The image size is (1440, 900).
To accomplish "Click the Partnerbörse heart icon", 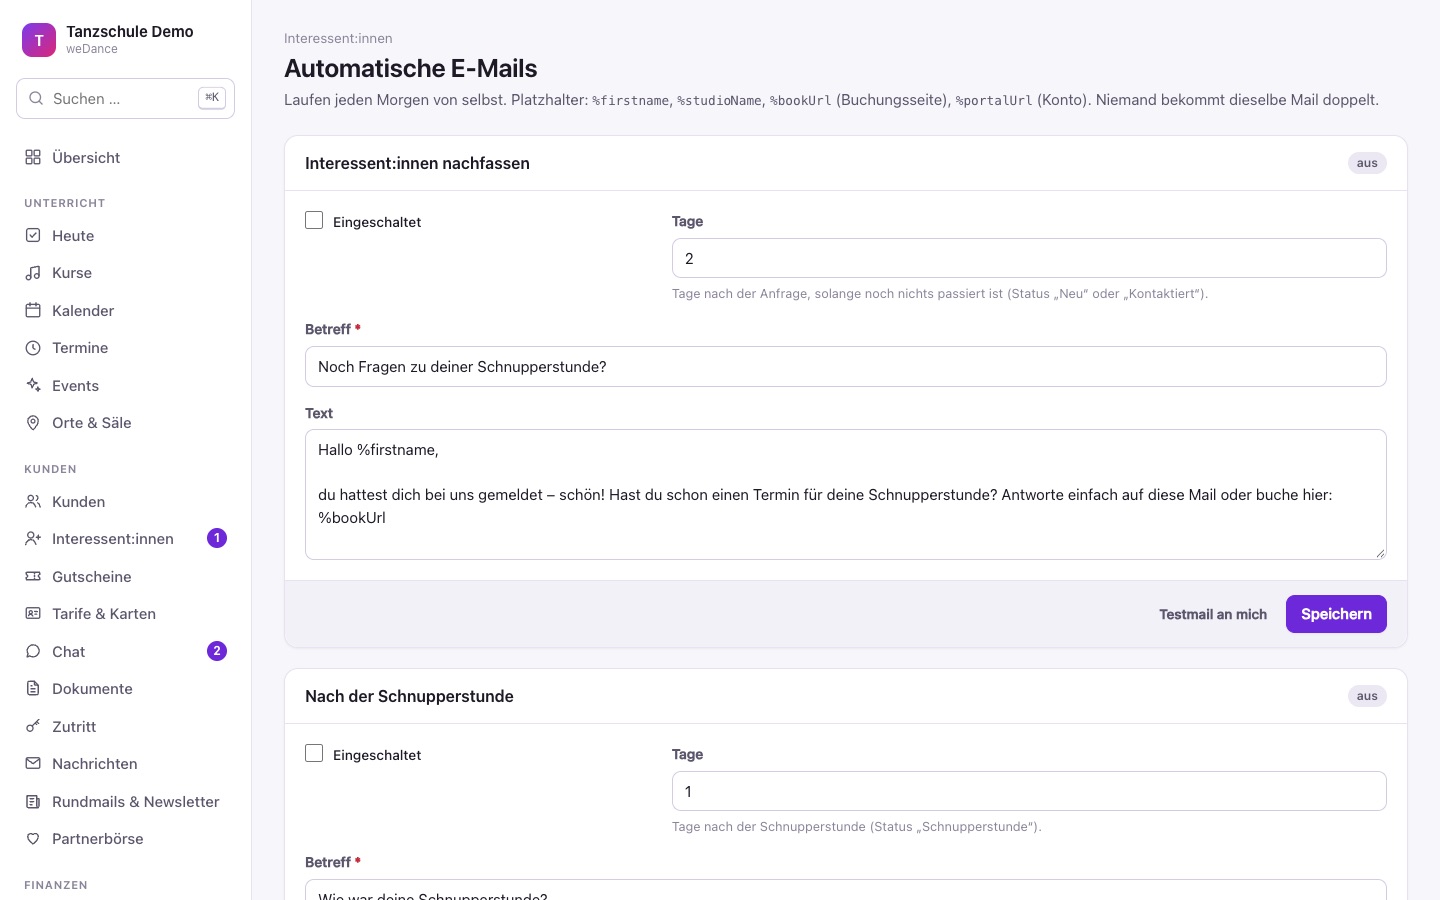I will coord(33,839).
